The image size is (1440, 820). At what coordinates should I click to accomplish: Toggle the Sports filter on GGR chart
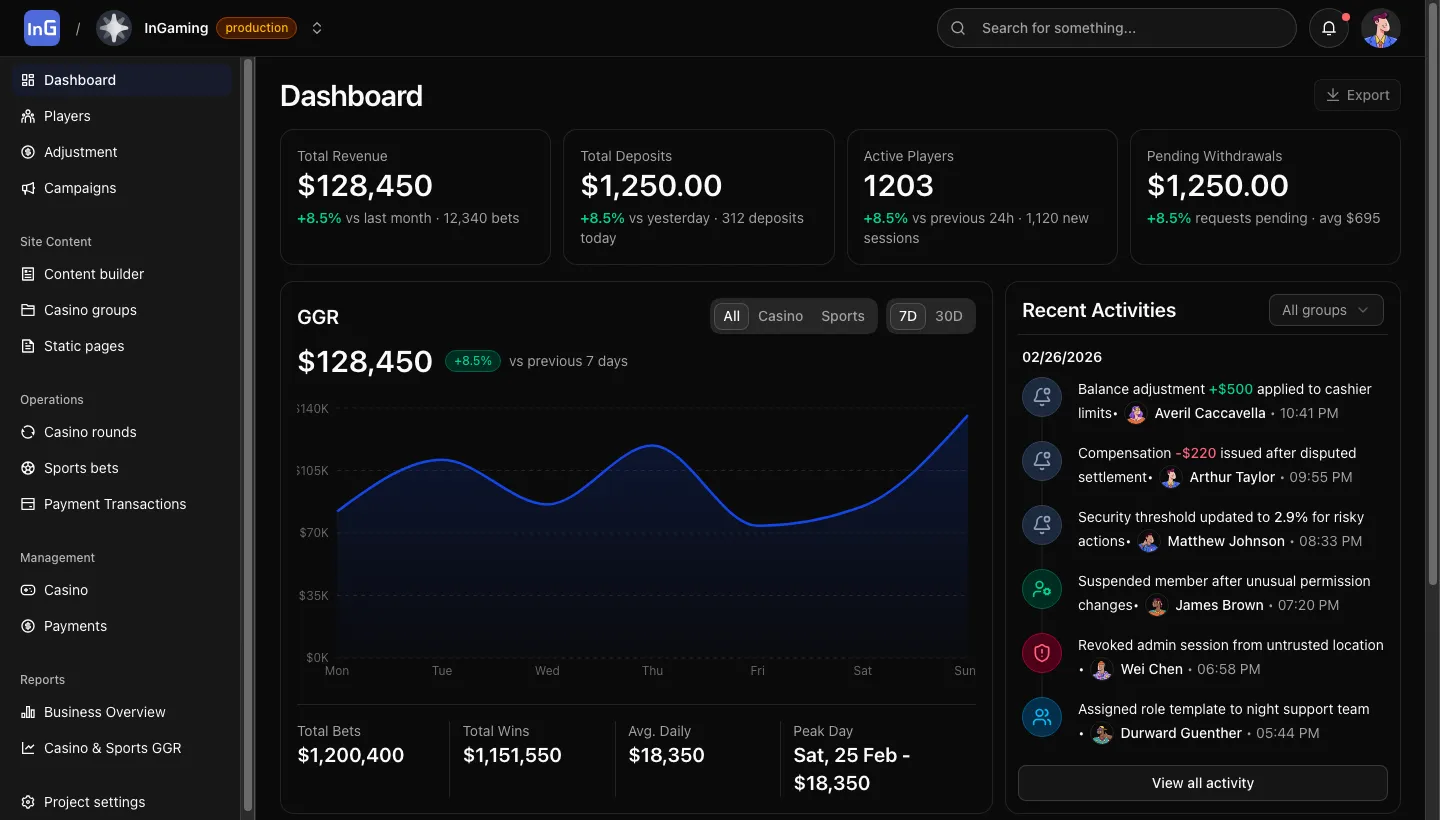tap(842, 316)
